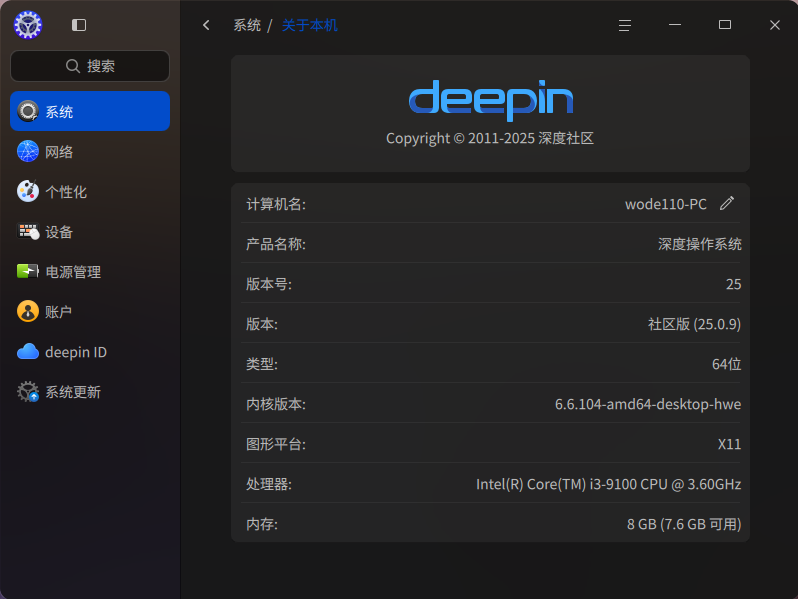This screenshot has height=599, width=798.
Task: Click the 类型 label
Action: point(262,364)
